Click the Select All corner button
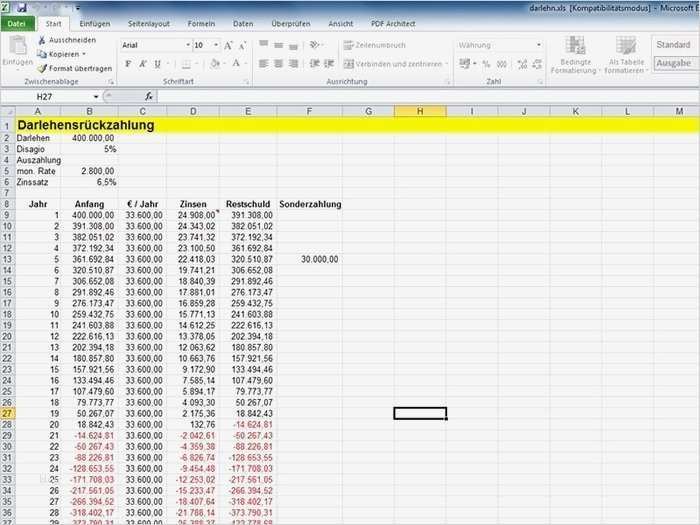The image size is (700, 525). (8, 111)
